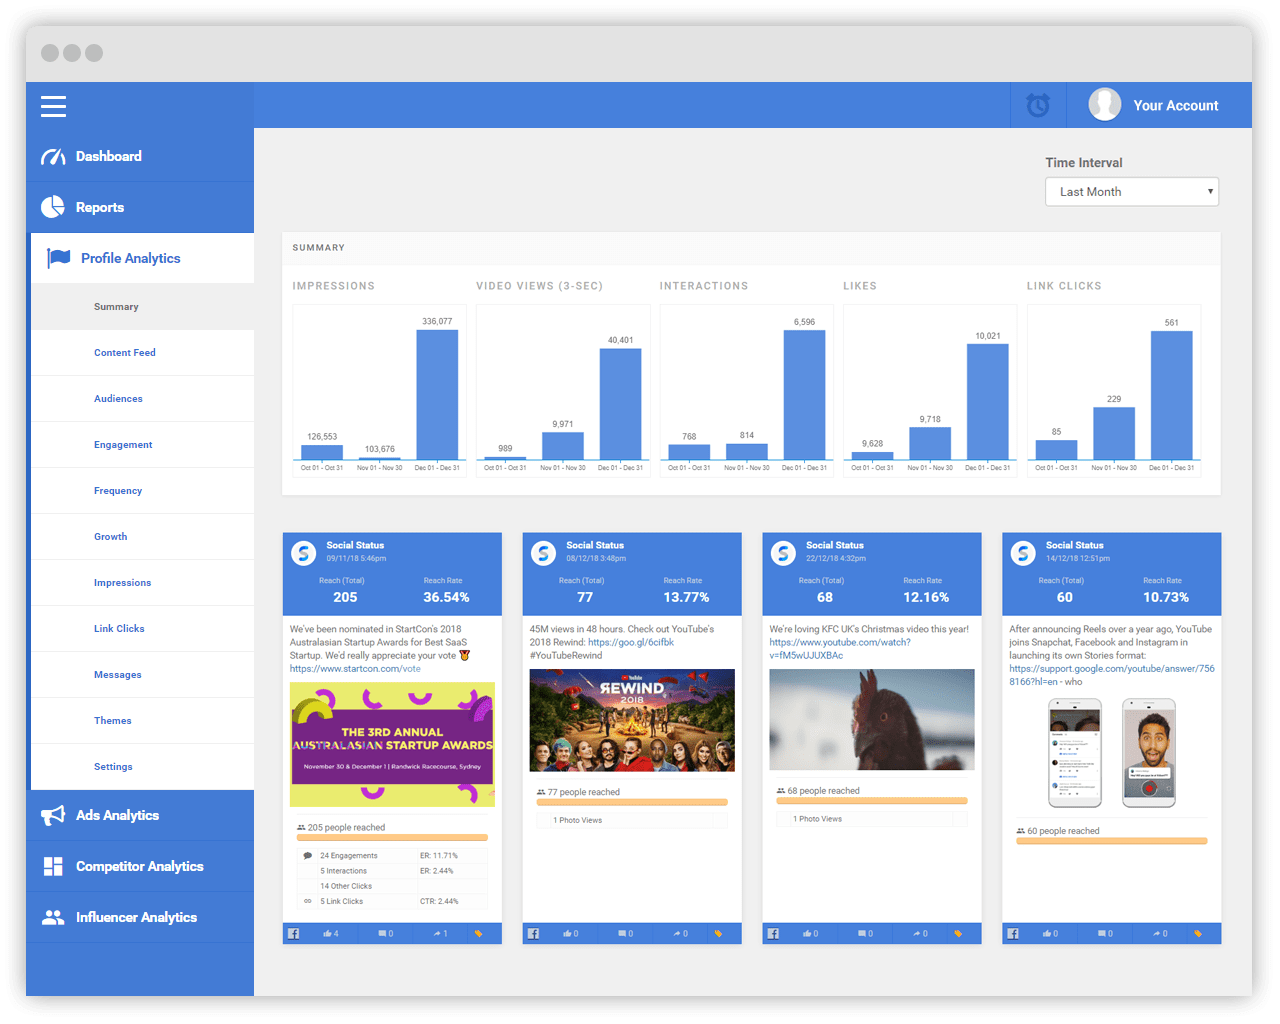1280x1024 pixels.
Task: Open the Settings submenu item
Action: point(142,767)
